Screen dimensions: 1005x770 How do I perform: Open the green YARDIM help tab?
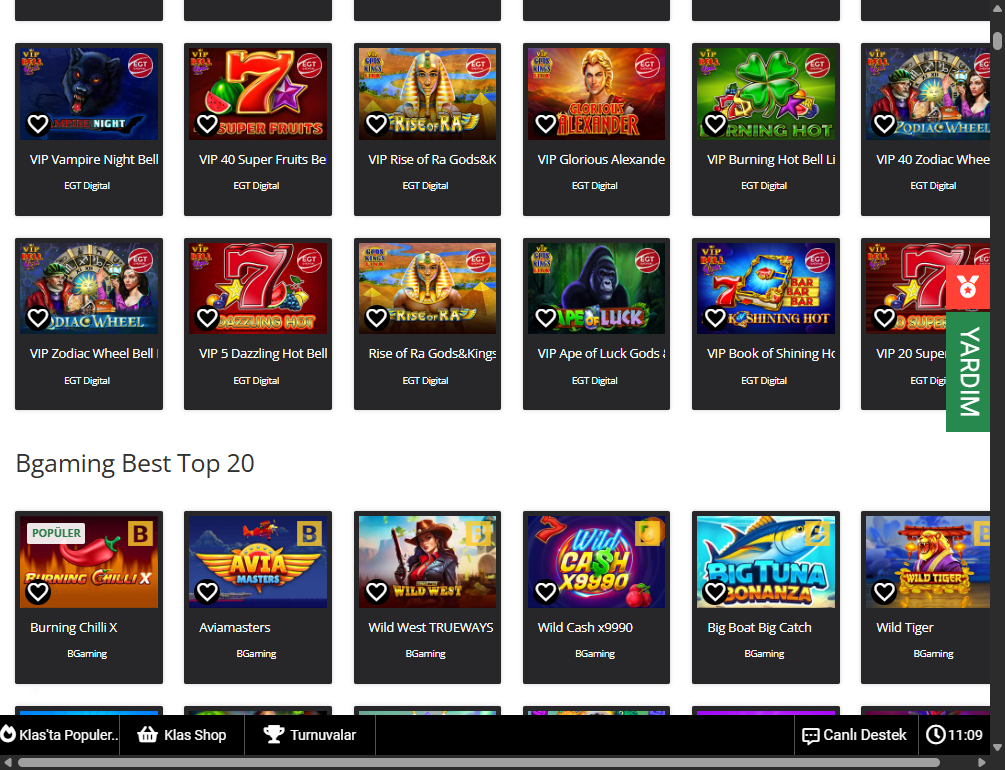tap(968, 372)
